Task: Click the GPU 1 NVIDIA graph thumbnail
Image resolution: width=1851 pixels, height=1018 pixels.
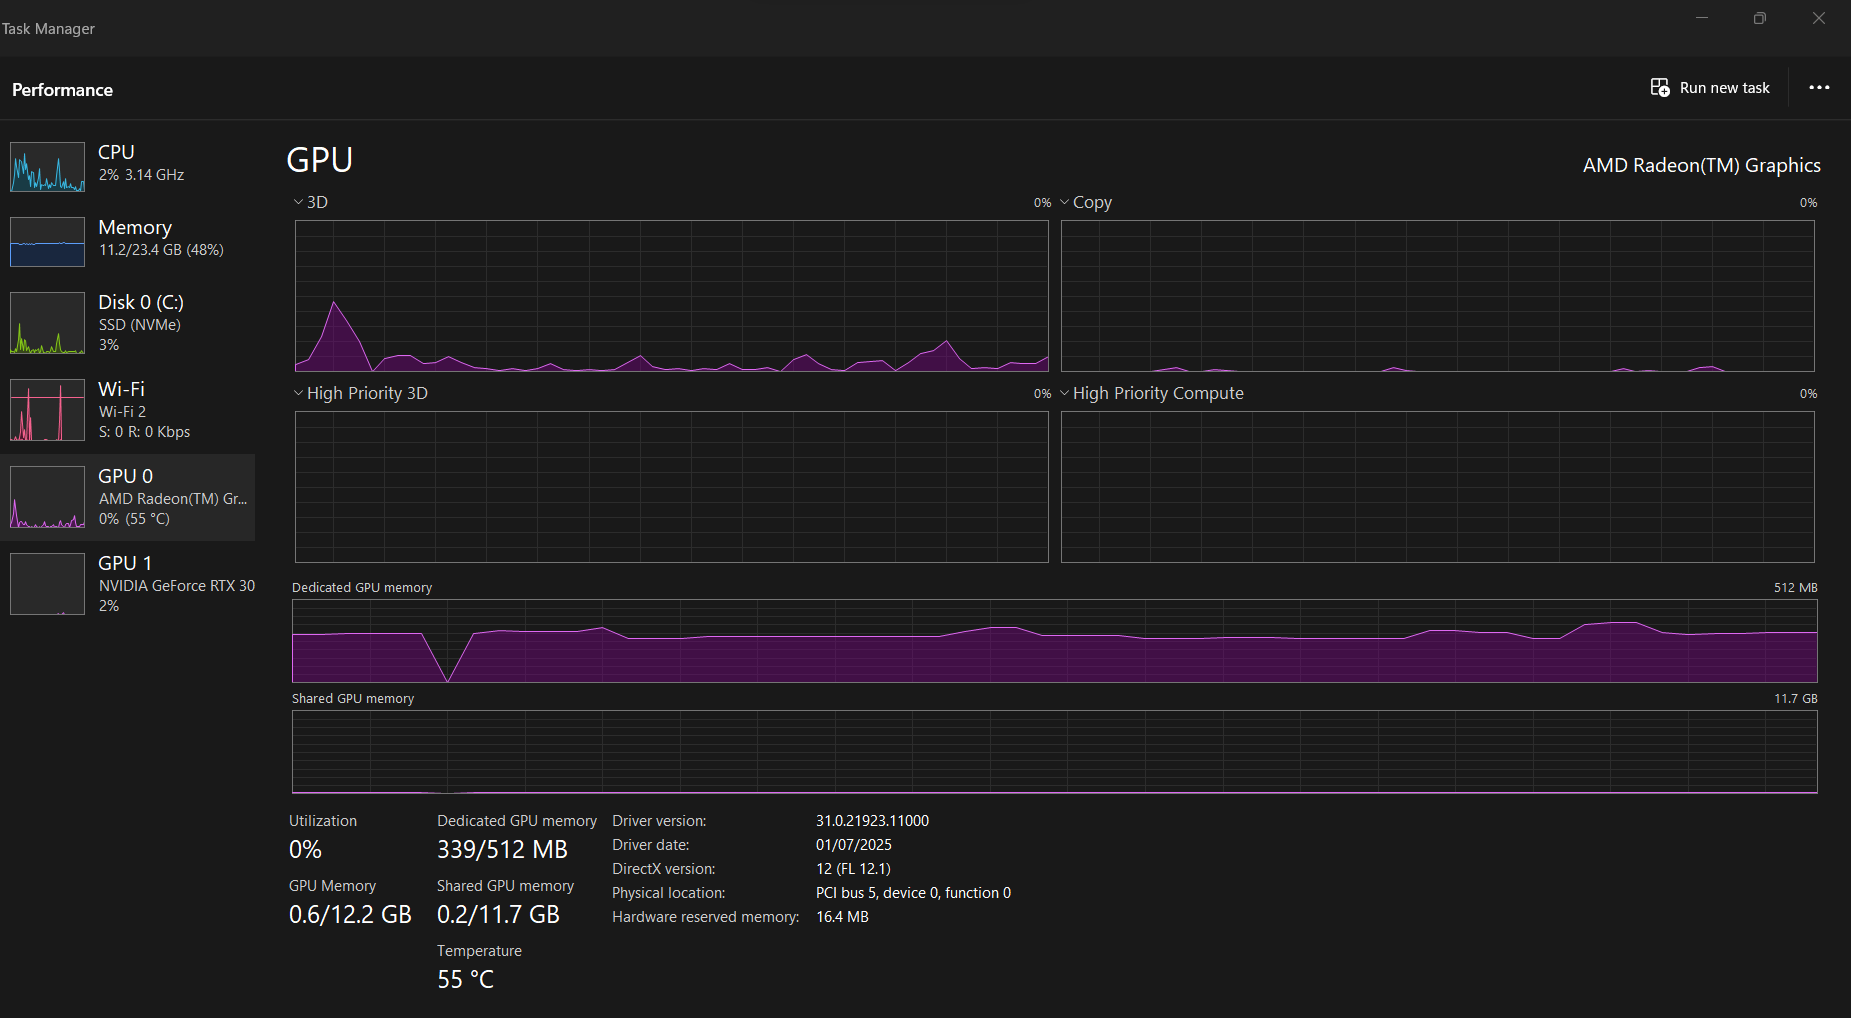Action: [47, 584]
